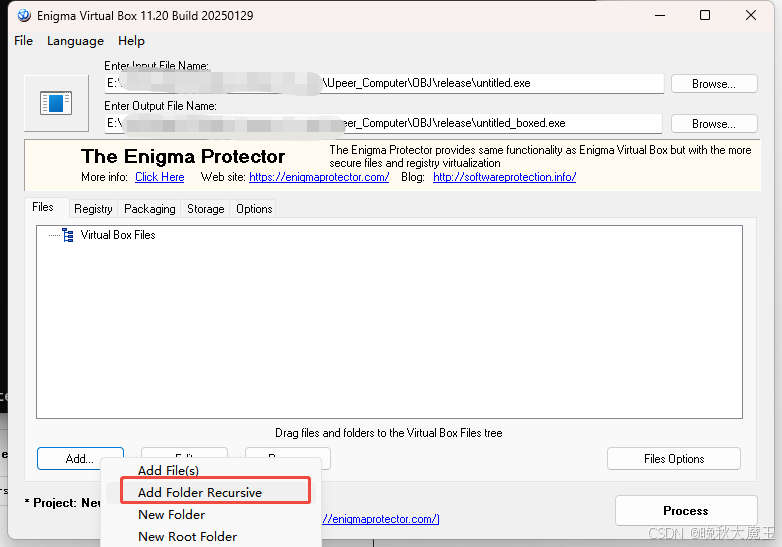This screenshot has height=547, width=782.
Task: Open the File menu
Action: [x=23, y=41]
